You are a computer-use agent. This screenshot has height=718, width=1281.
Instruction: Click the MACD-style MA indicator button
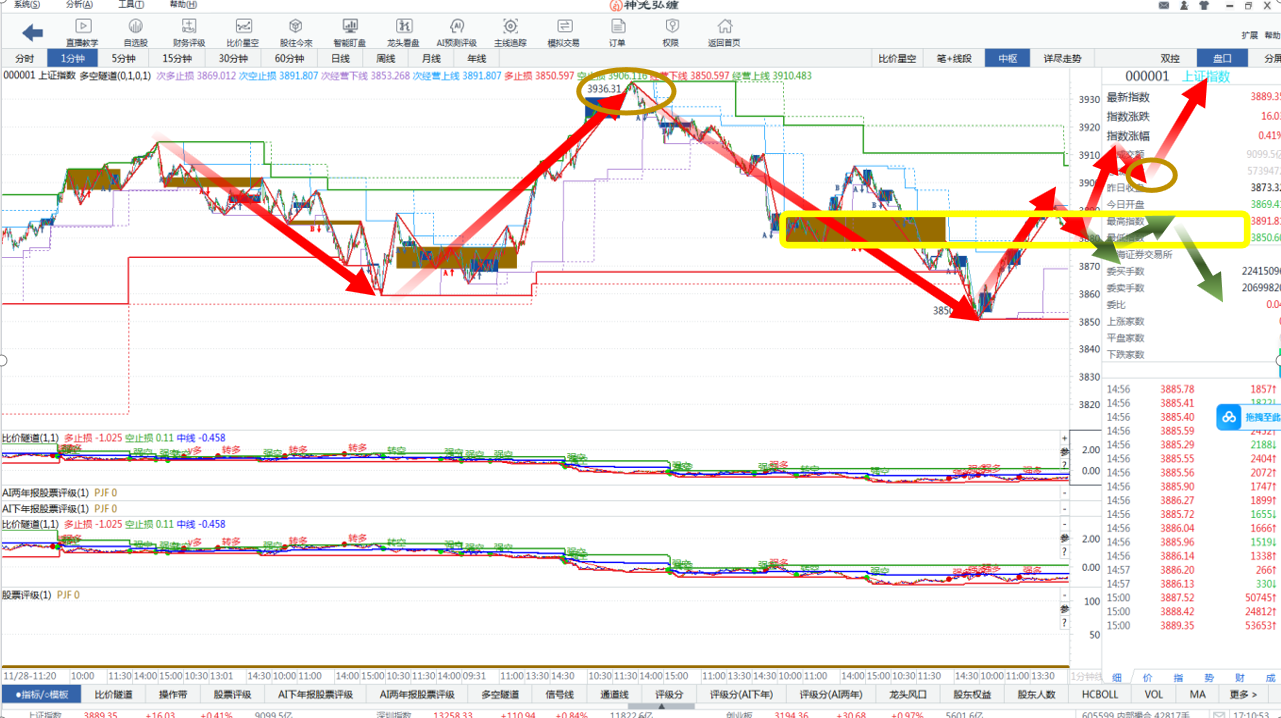pos(1198,694)
